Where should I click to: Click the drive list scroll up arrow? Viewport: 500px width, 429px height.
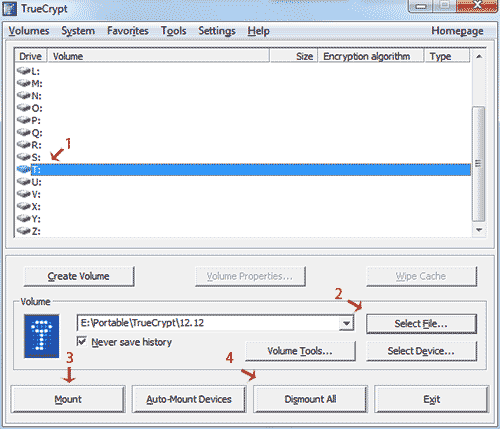pyautogui.click(x=479, y=57)
